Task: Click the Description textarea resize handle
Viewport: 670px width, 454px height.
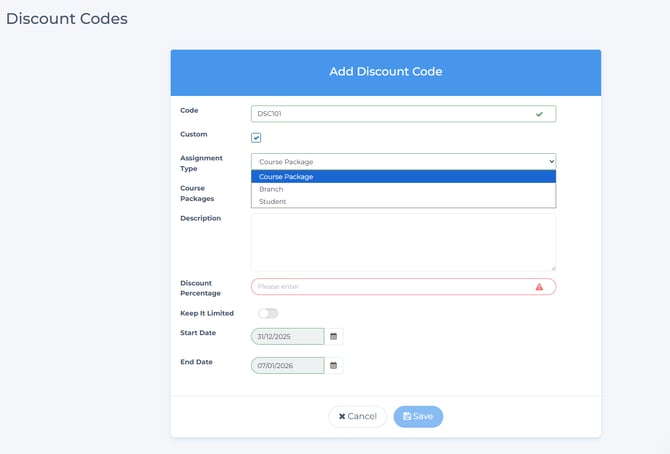Action: point(552,267)
